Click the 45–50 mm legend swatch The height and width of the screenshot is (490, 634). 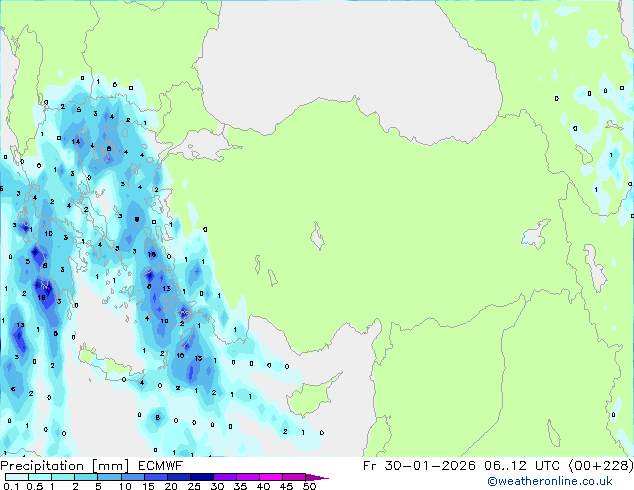click(294, 477)
